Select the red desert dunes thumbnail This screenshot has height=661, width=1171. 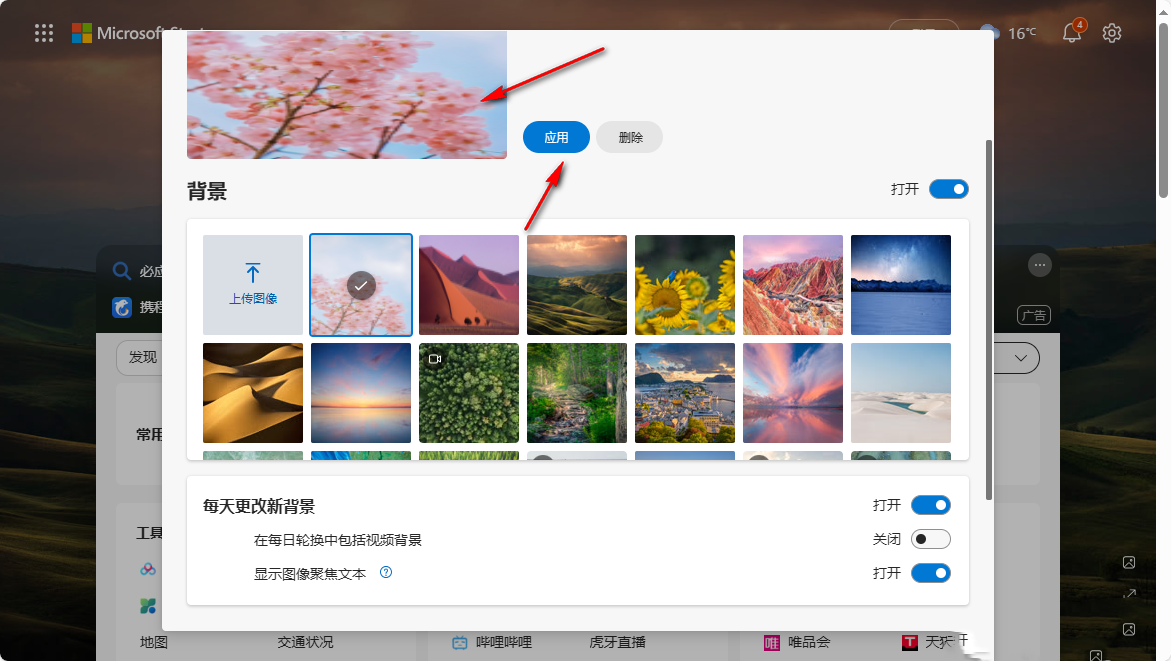(469, 285)
